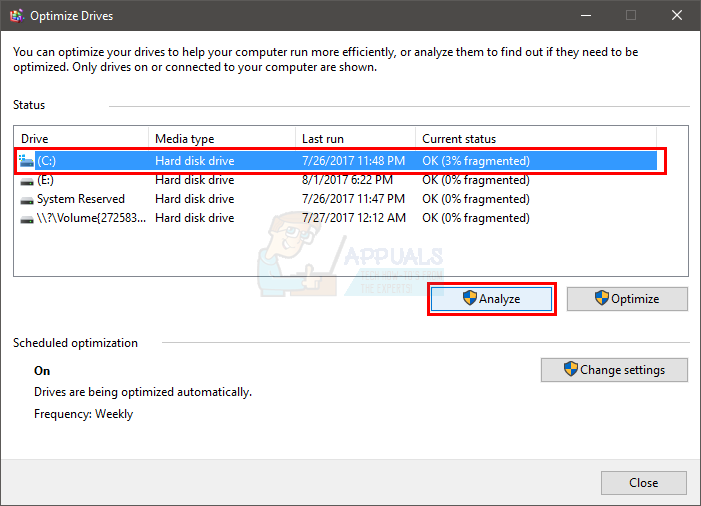Click the shield icon on Analyze button
This screenshot has height=506, width=701.
click(469, 298)
